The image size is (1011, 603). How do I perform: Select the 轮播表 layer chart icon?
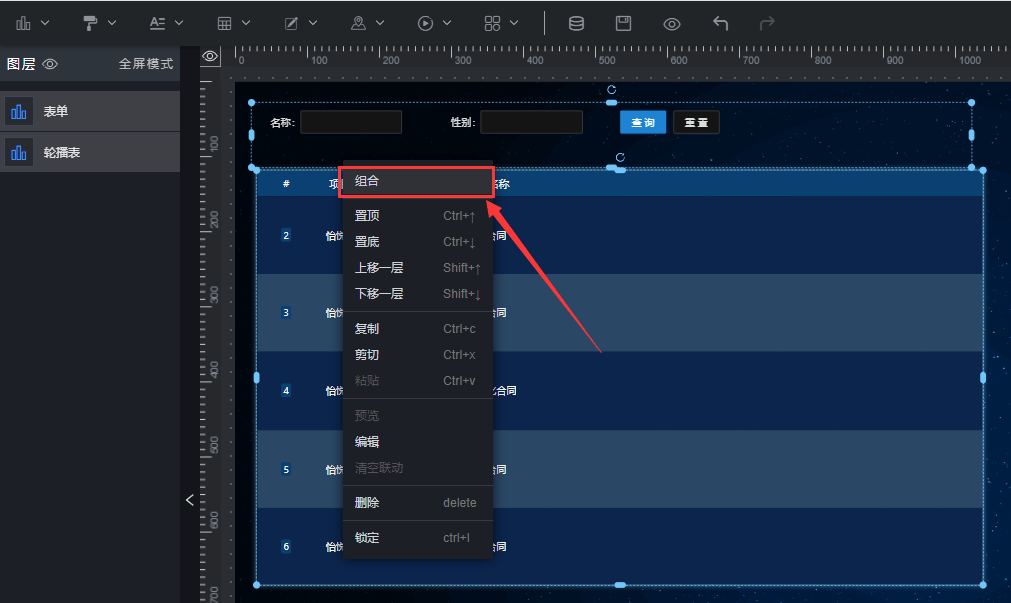19,153
